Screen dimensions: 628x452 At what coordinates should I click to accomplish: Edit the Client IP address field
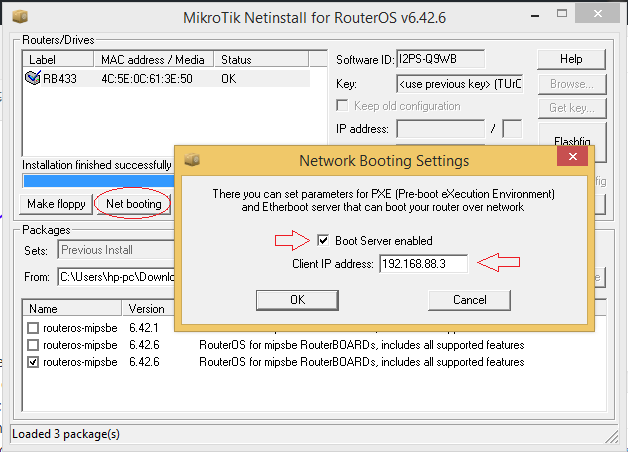[x=423, y=264]
